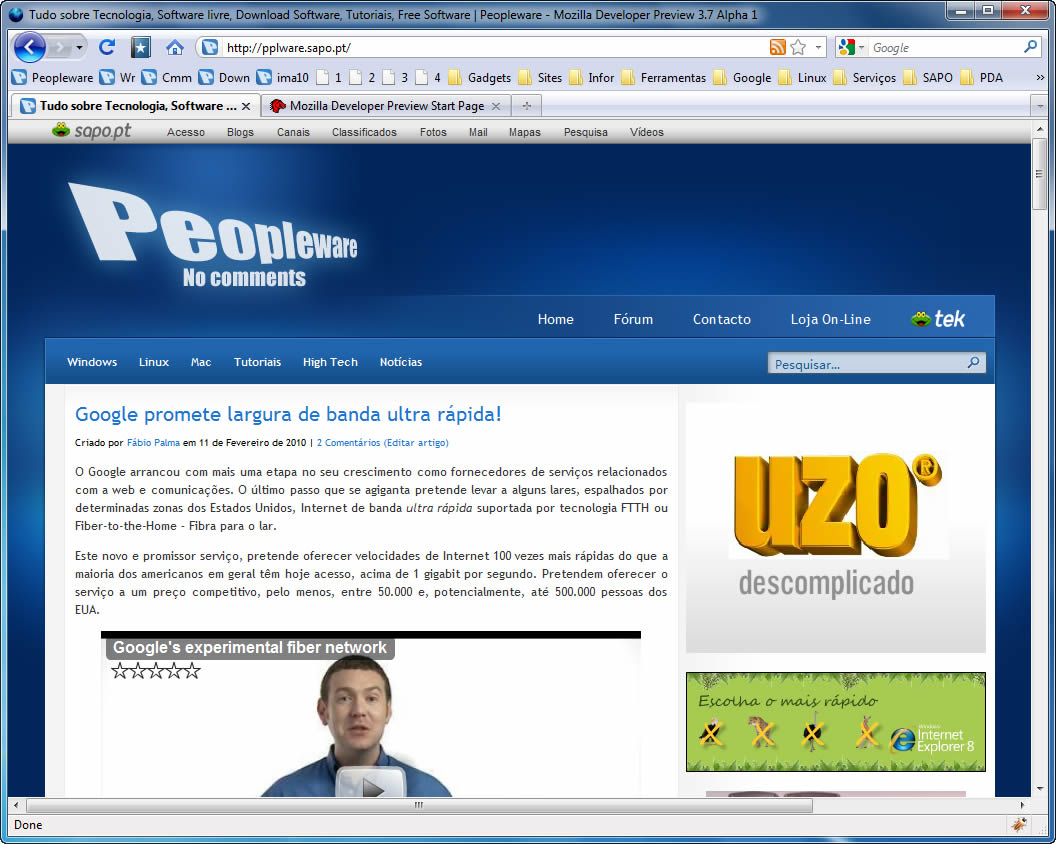The height and width of the screenshot is (844, 1056).
Task: Reload the page with the refresh icon
Action: 107,47
